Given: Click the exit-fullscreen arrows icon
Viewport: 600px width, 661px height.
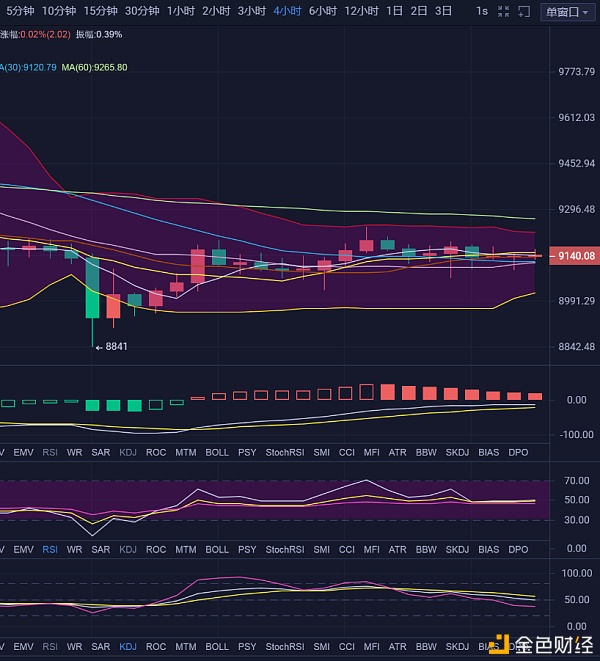Looking at the screenshot, I should (x=503, y=11).
